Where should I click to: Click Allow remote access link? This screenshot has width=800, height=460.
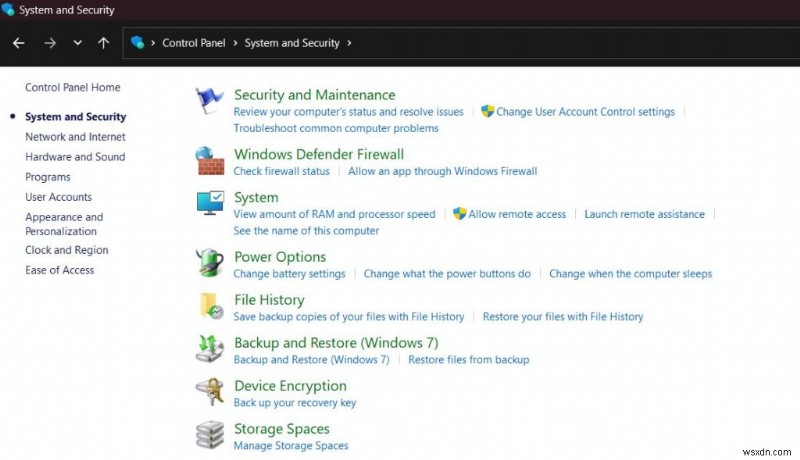(x=517, y=214)
